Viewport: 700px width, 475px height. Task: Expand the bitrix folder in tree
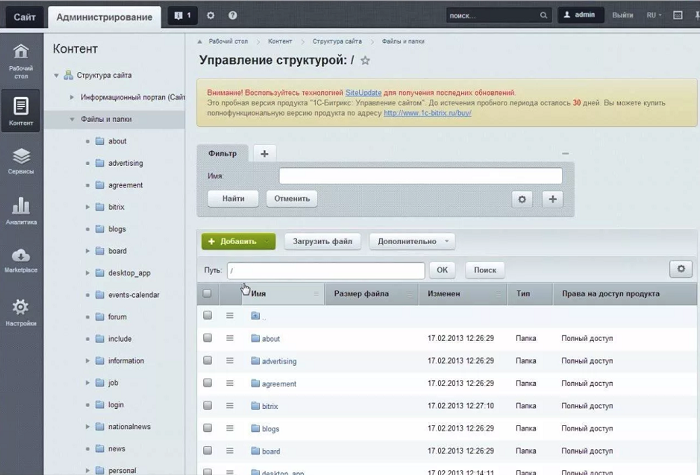(x=88, y=207)
